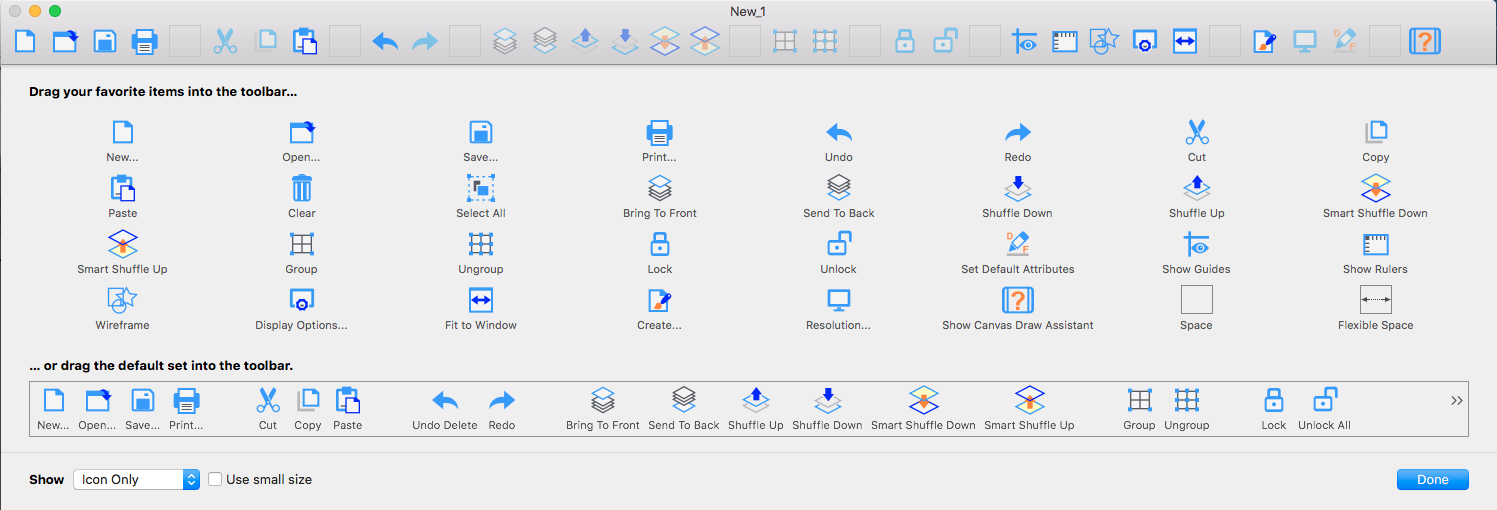Click the Save icon in top toolbar
The width and height of the screenshot is (1497, 510).
pyautogui.click(x=105, y=41)
